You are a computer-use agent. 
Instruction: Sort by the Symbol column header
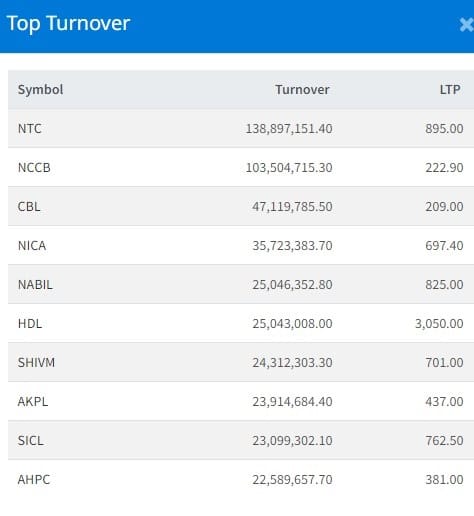pyautogui.click(x=40, y=90)
